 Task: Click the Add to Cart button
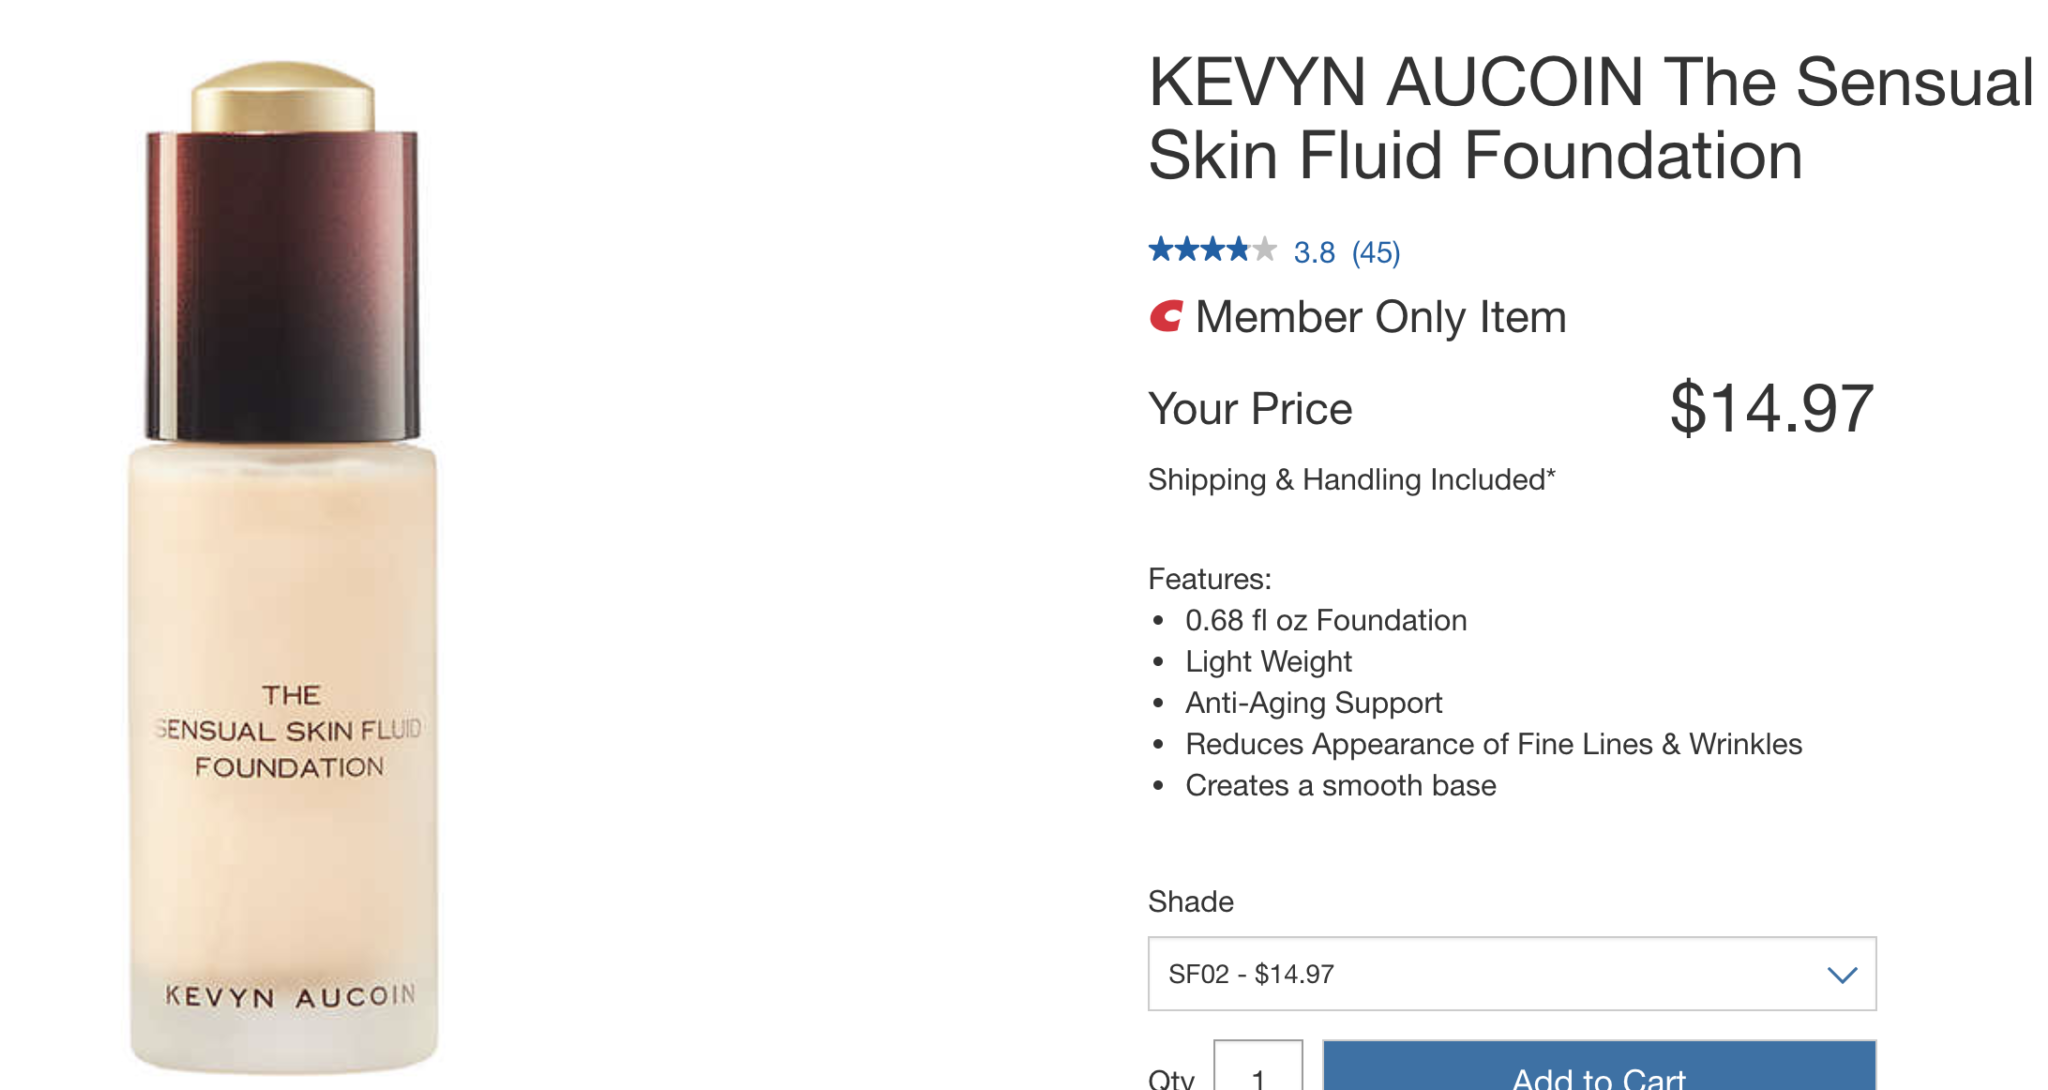[1599, 1066]
